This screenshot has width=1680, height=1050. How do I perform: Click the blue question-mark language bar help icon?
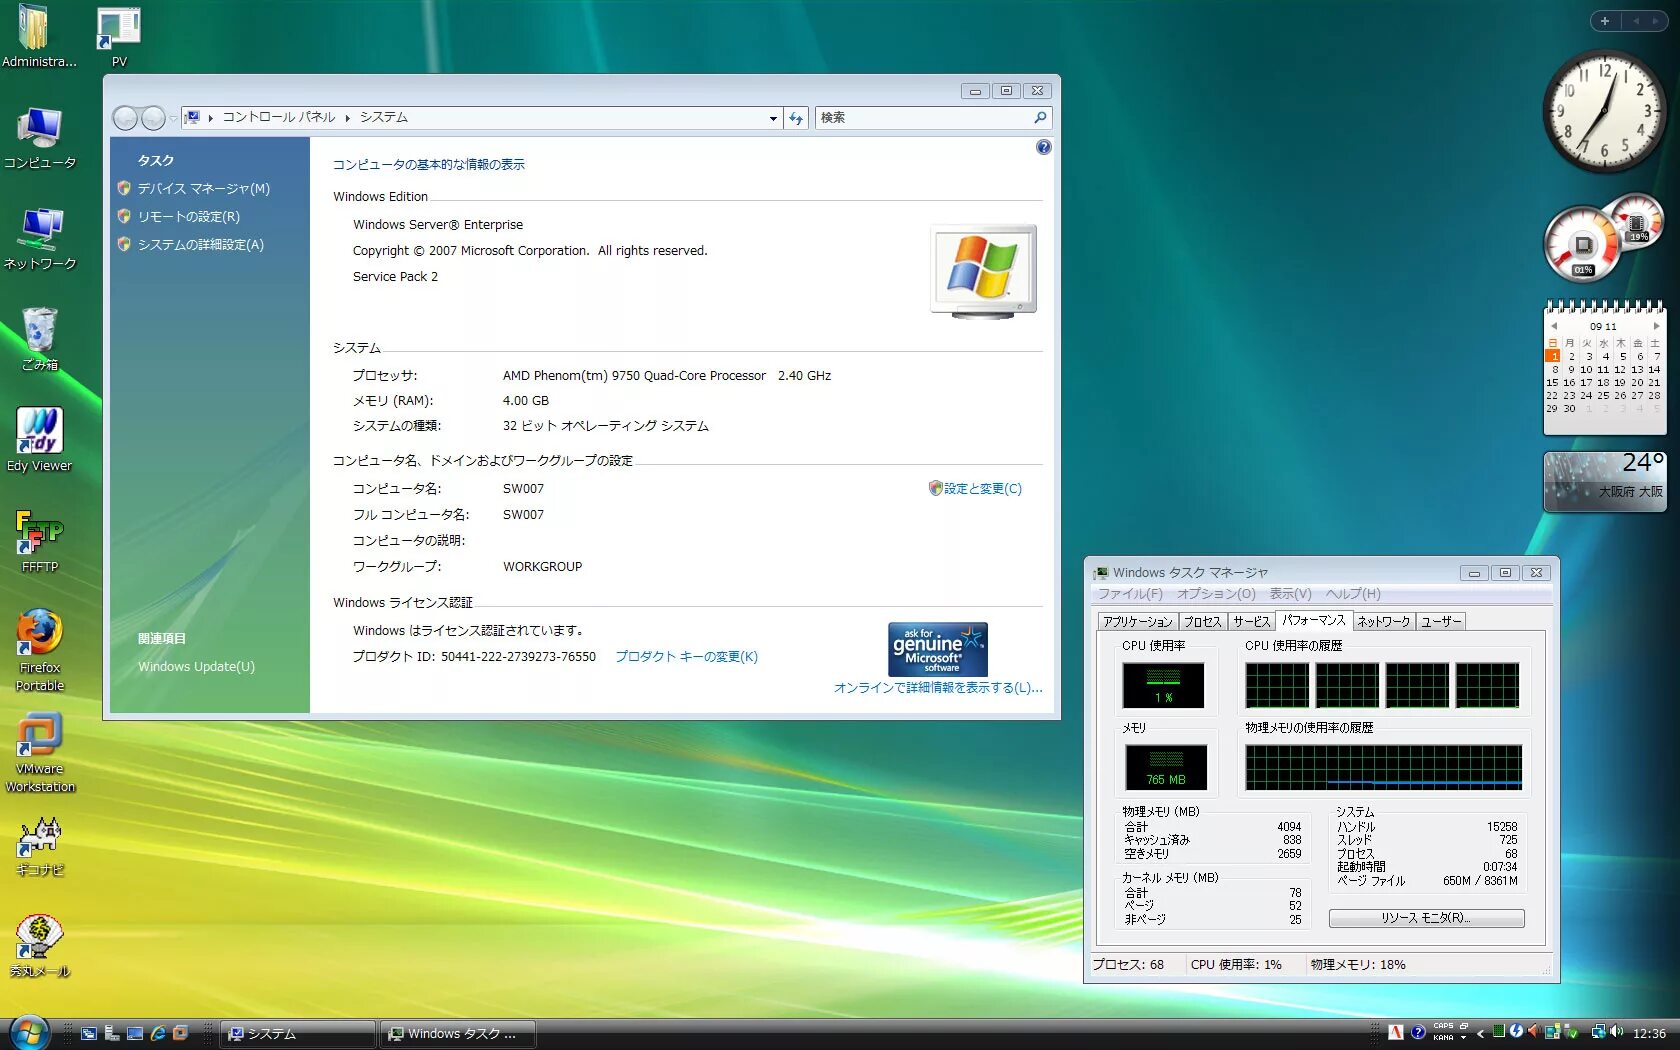pos(1418,1032)
